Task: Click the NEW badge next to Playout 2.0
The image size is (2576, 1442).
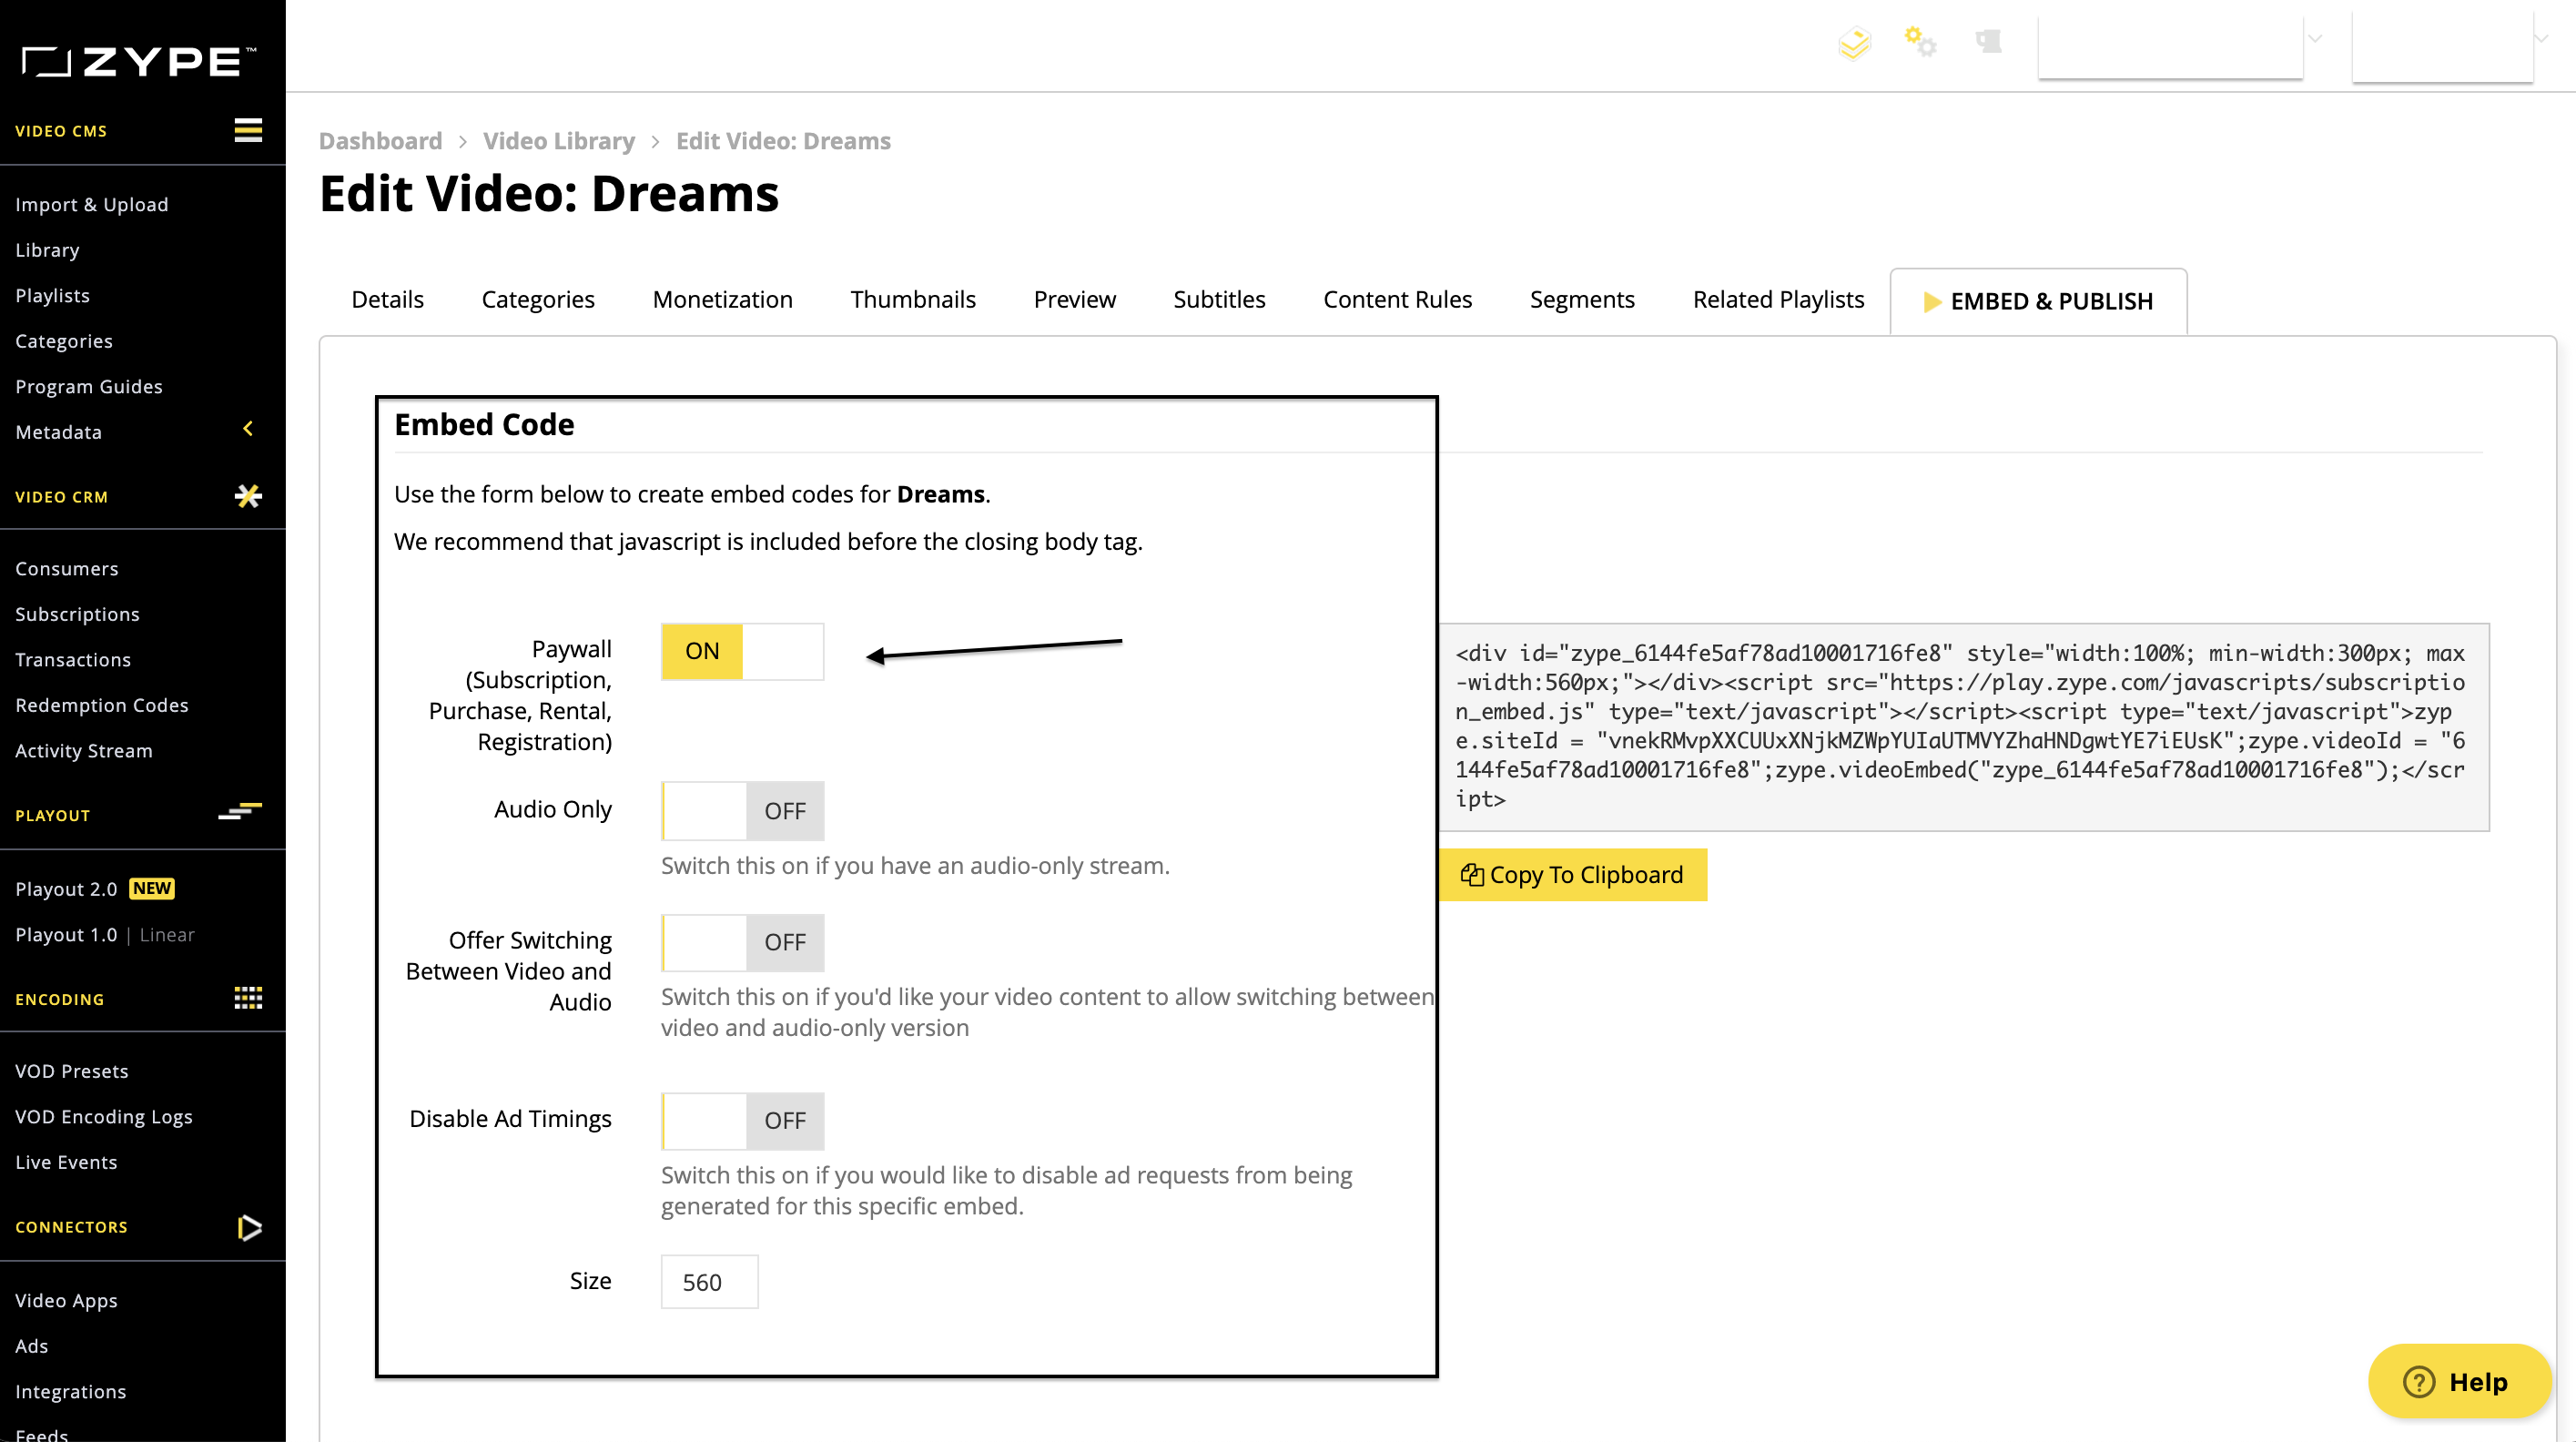Action: pos(152,888)
